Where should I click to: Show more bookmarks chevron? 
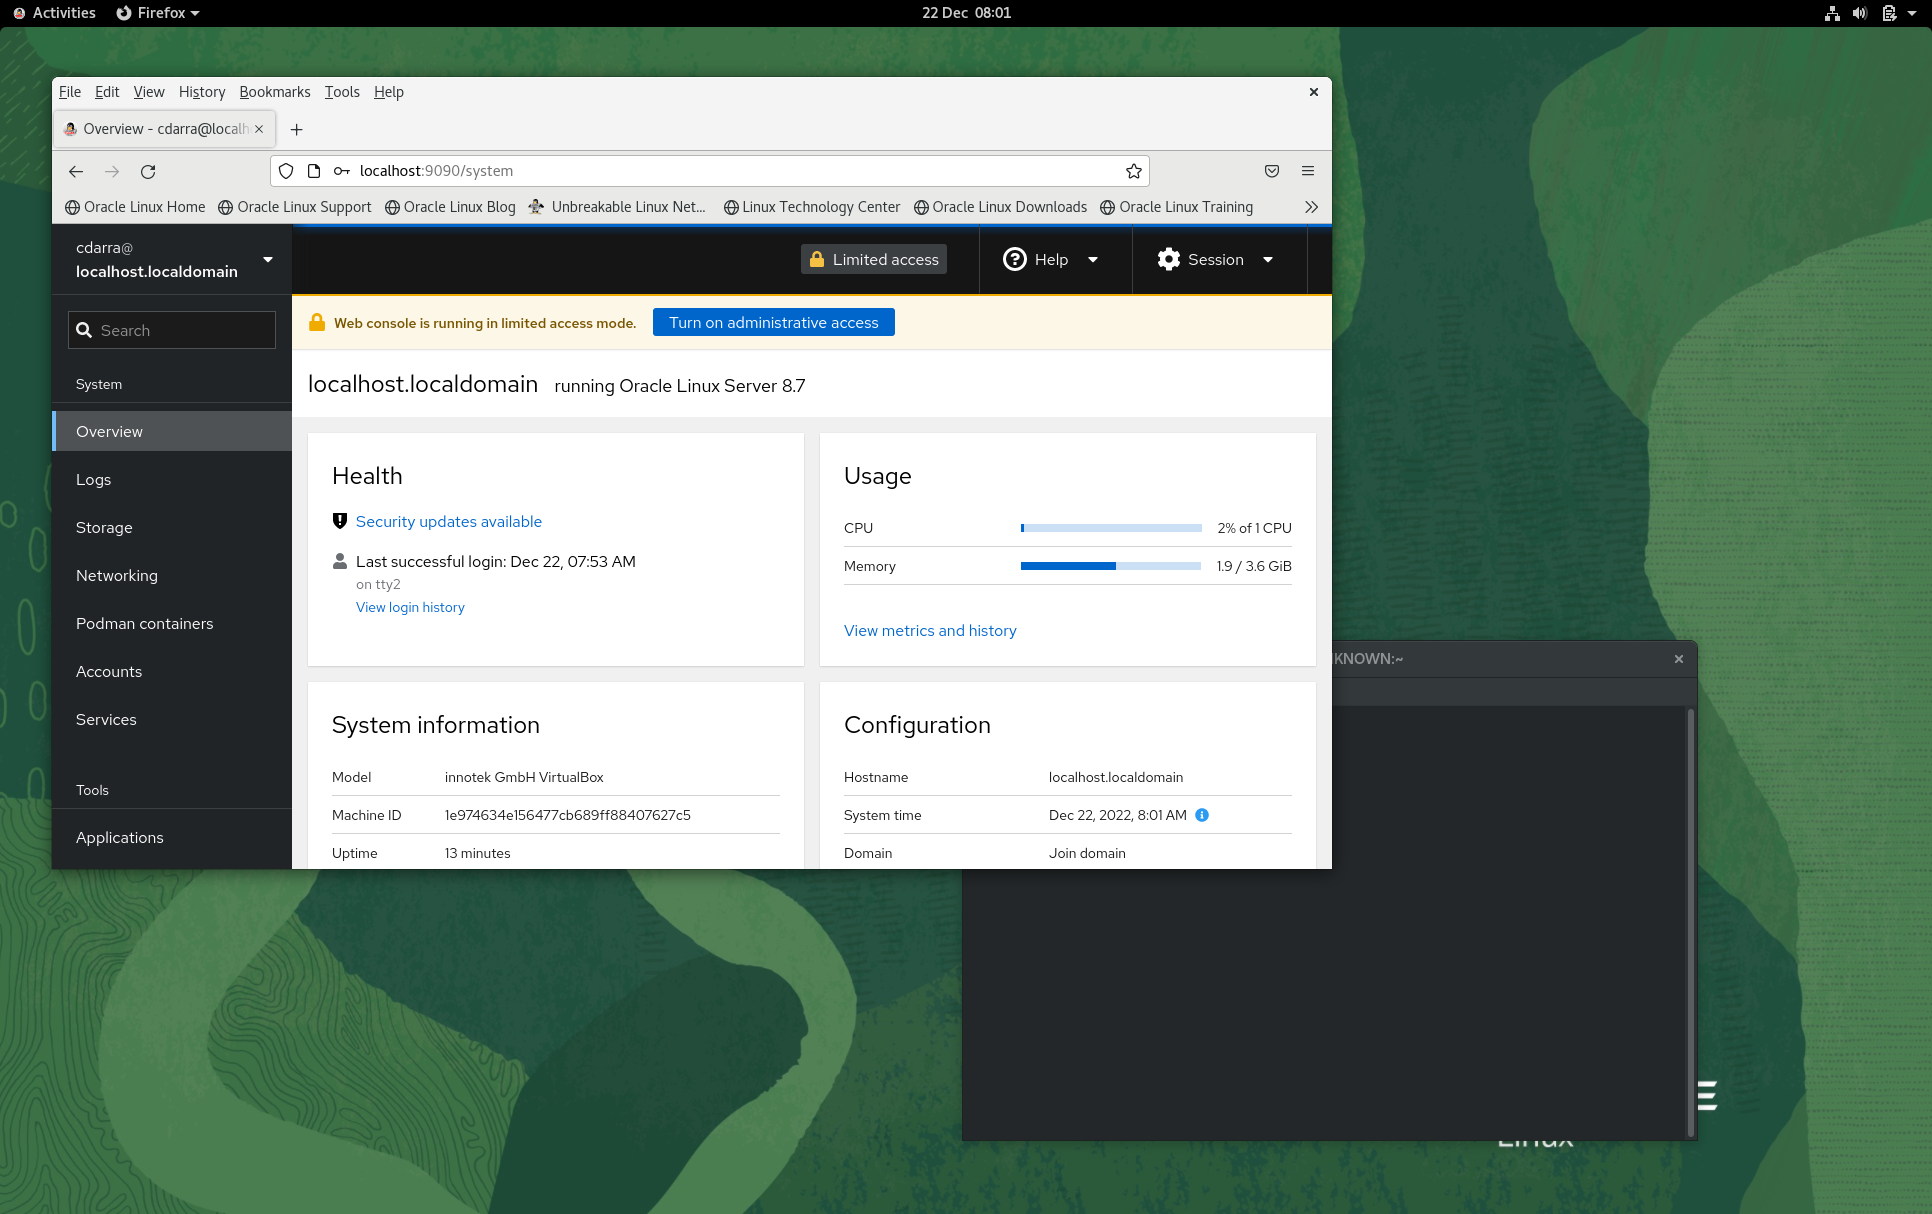pos(1311,207)
